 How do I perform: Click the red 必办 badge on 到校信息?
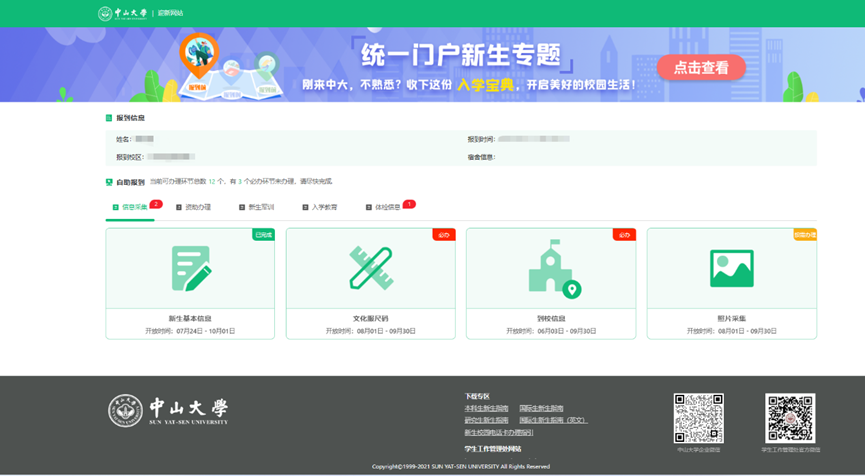[x=624, y=235]
